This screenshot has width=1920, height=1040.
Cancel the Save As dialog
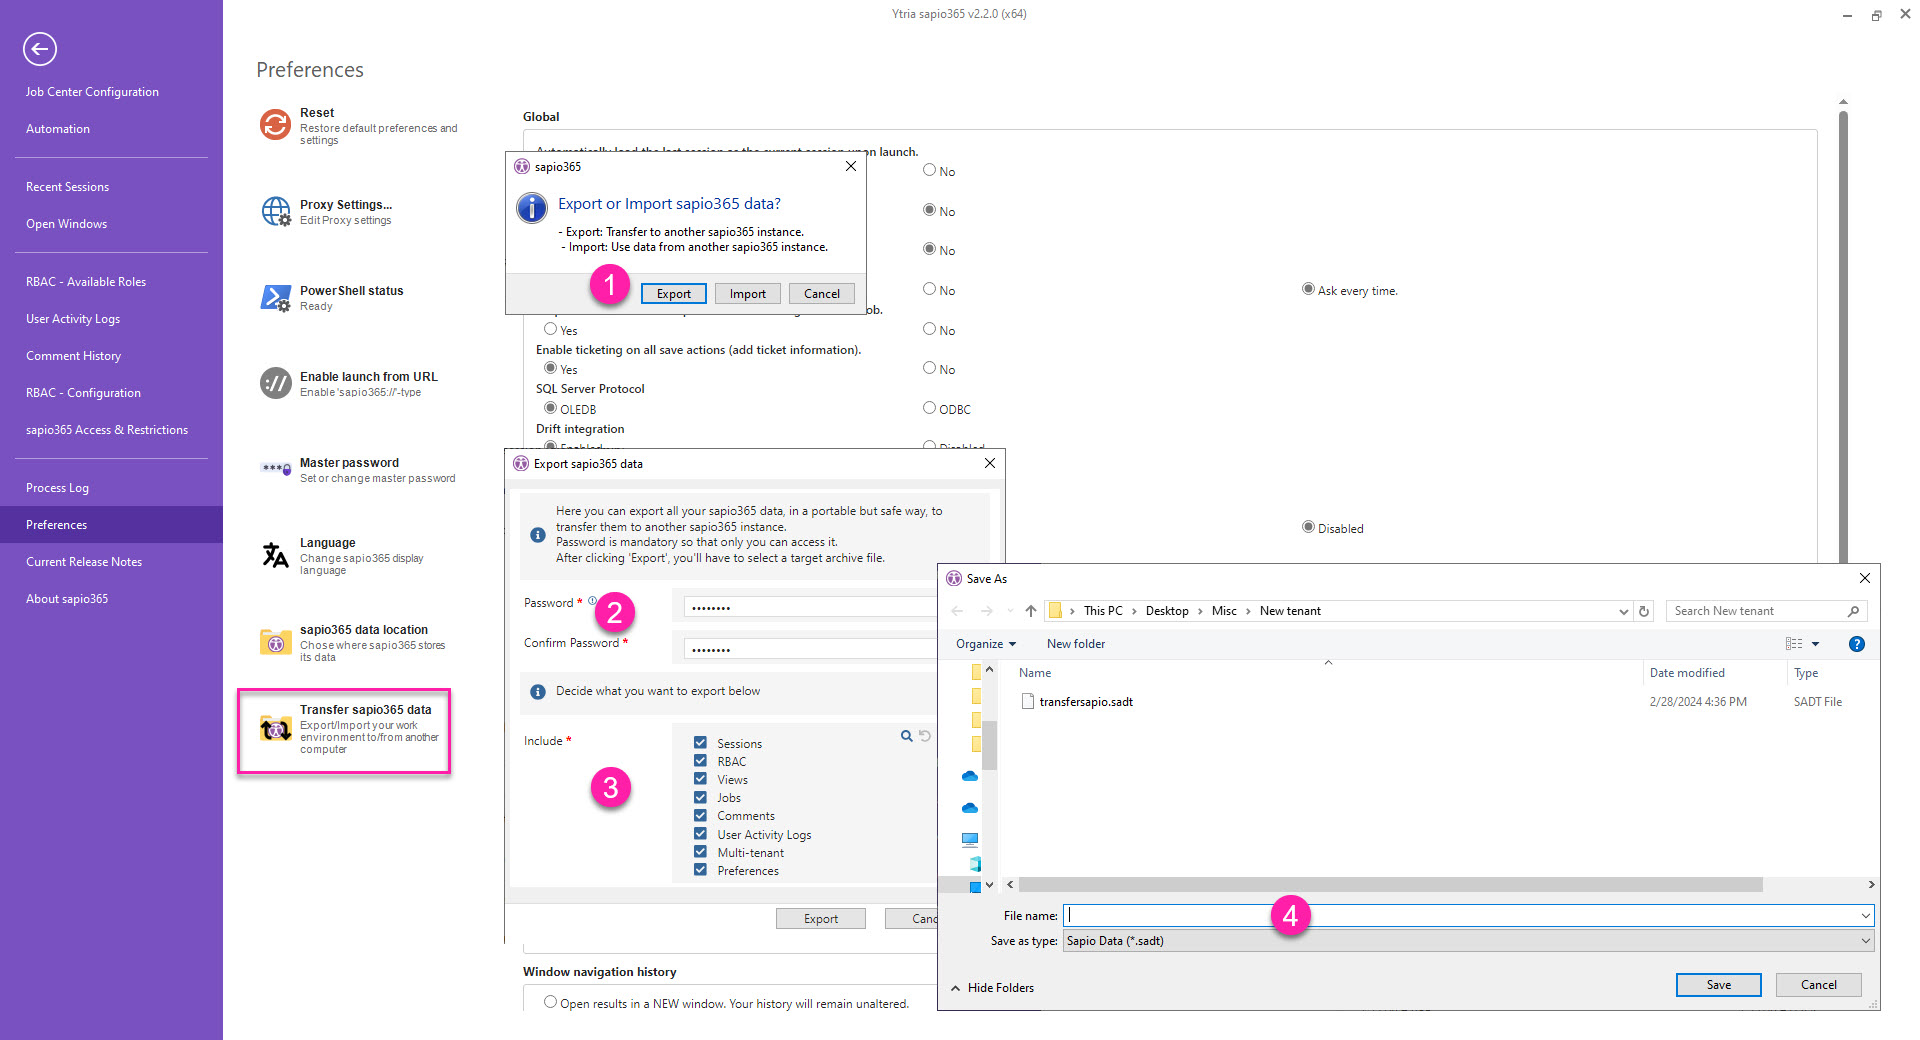1818,985
